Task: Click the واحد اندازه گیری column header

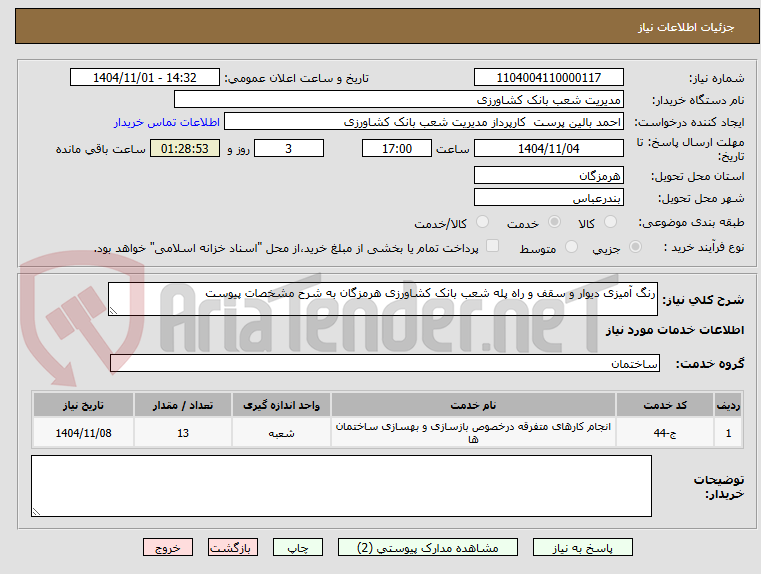Action: point(281,405)
